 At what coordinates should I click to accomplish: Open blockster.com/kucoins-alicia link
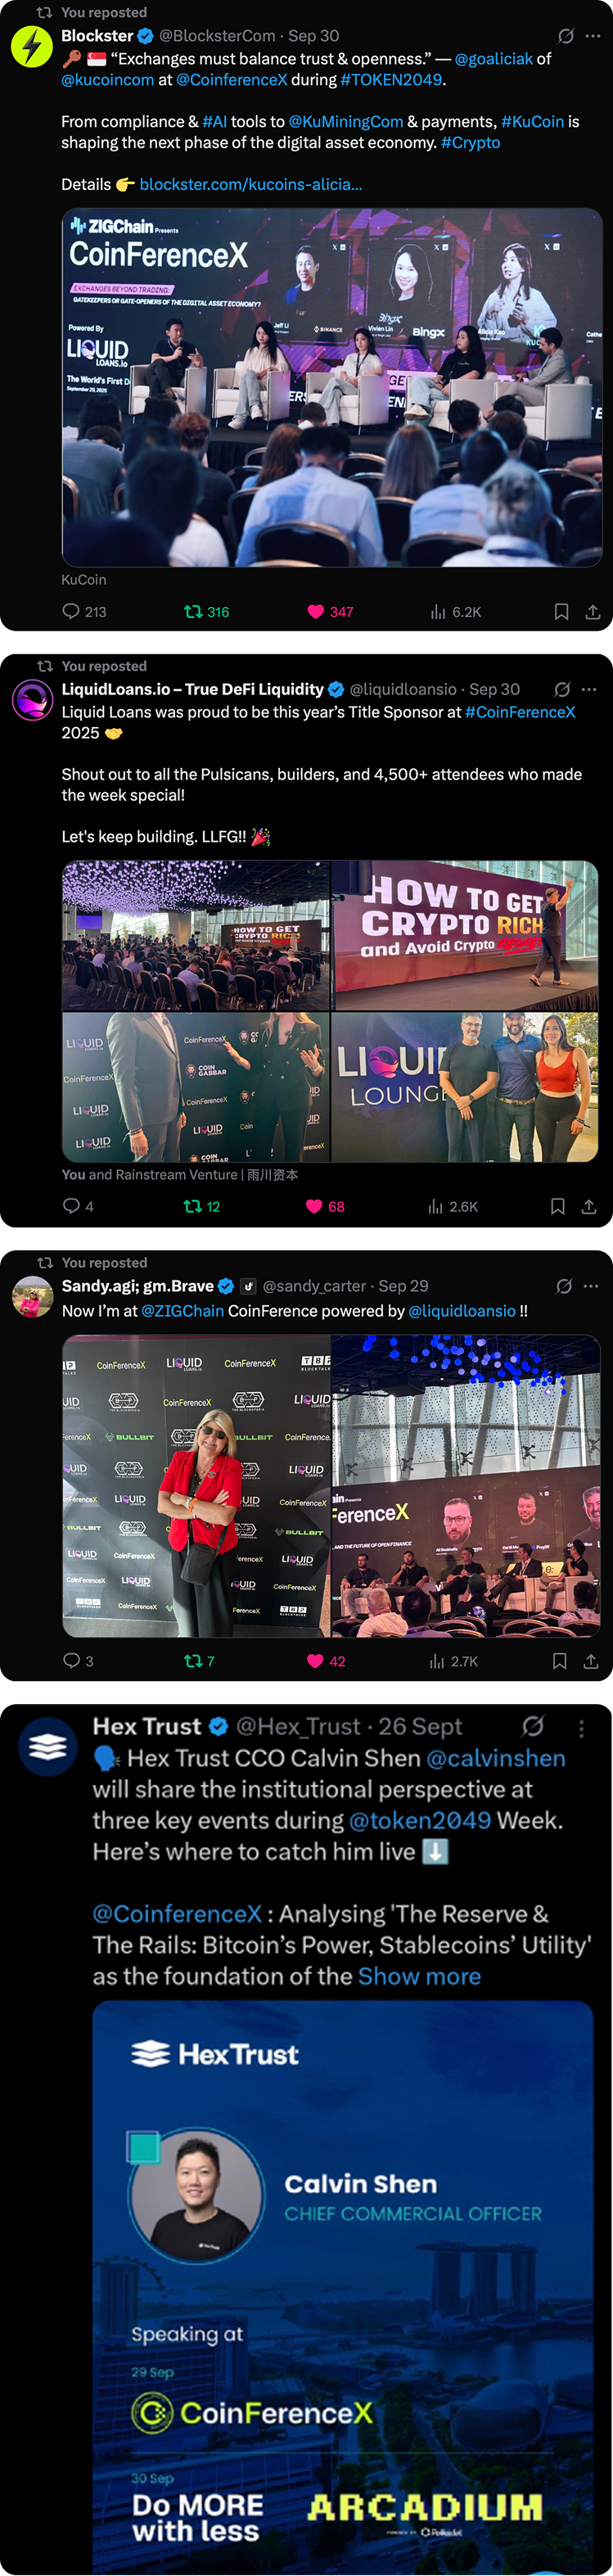tap(251, 184)
